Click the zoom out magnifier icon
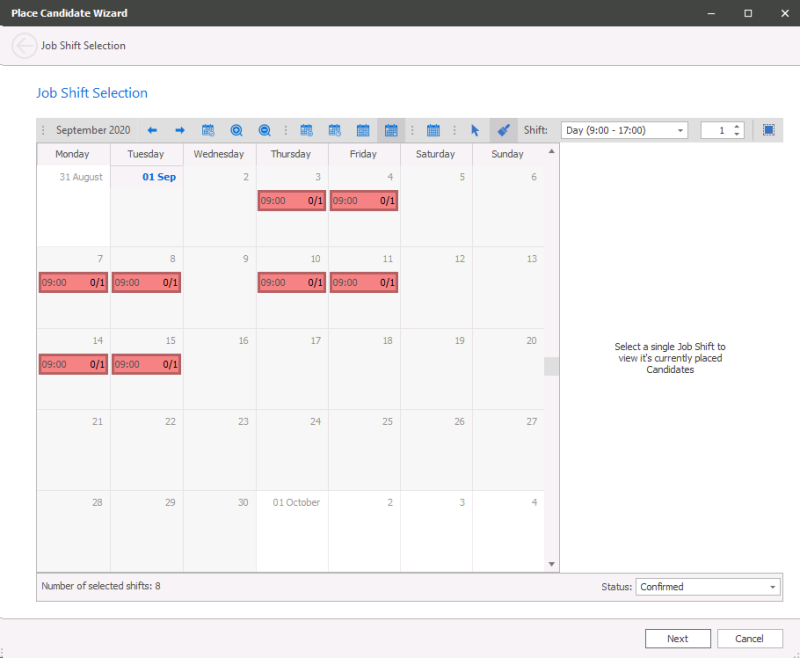800x658 pixels. pos(264,130)
